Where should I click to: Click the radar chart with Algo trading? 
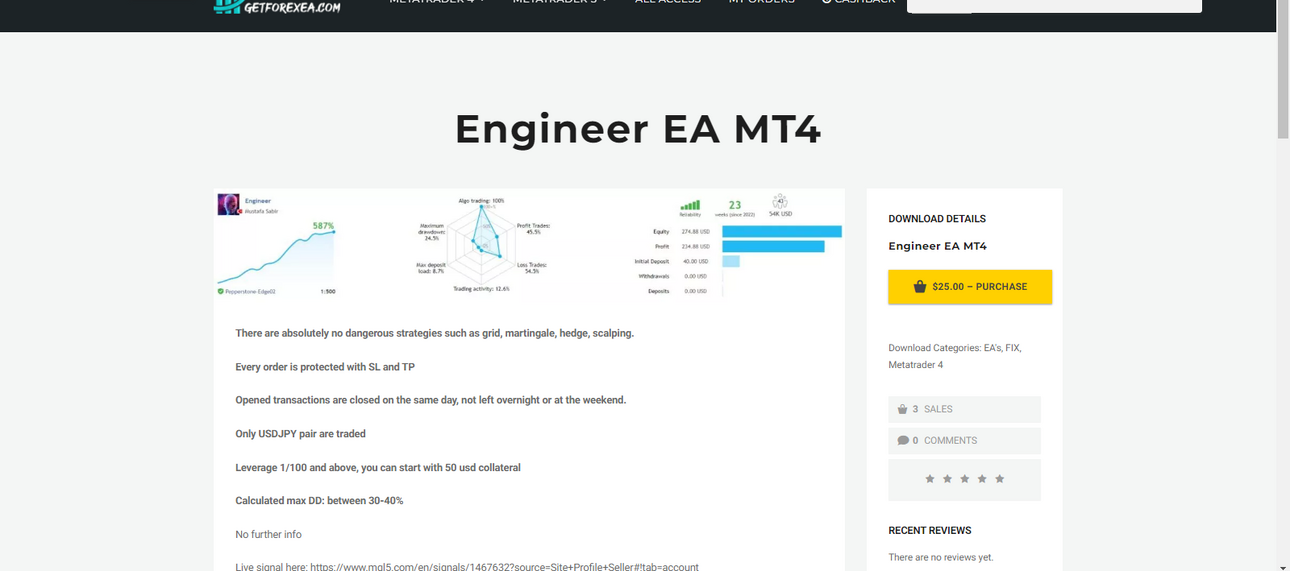(x=482, y=243)
